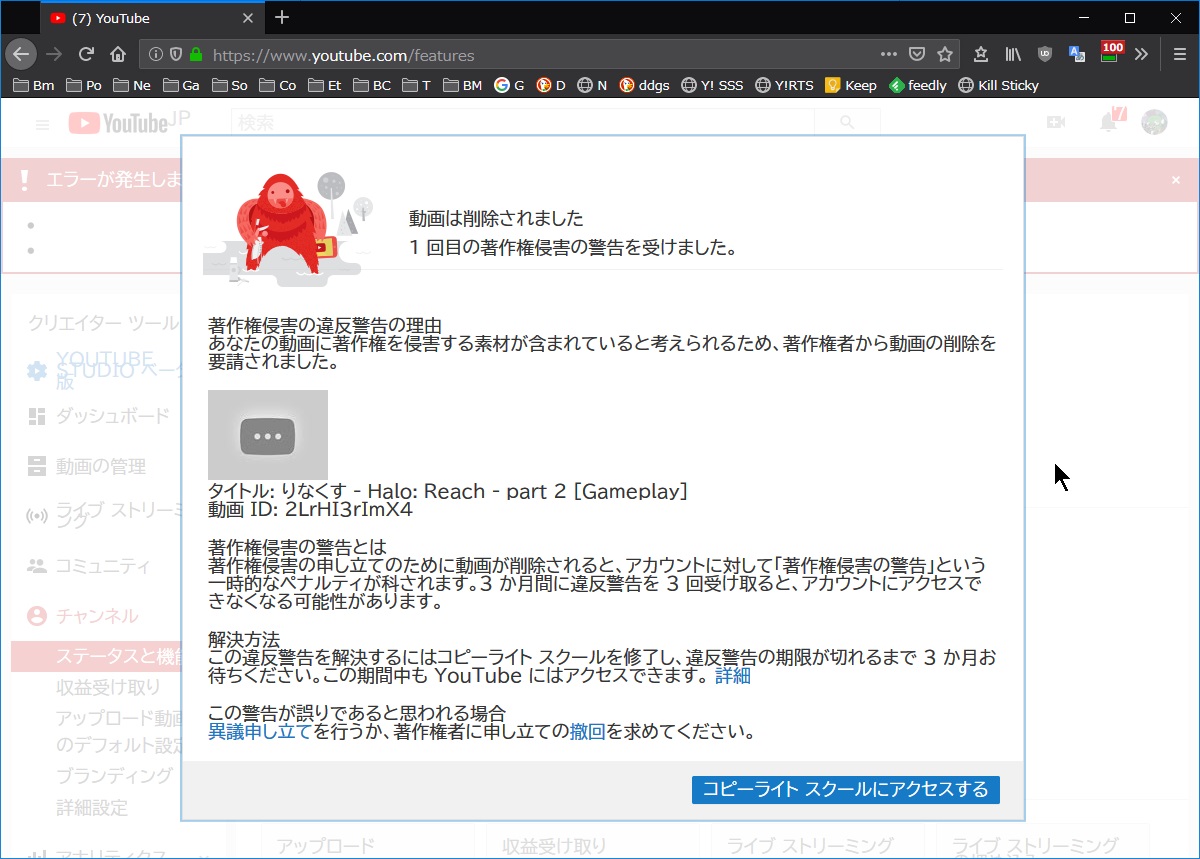This screenshot has height=859, width=1200.
Task: Open the Et bookmarks folder
Action: 324,85
